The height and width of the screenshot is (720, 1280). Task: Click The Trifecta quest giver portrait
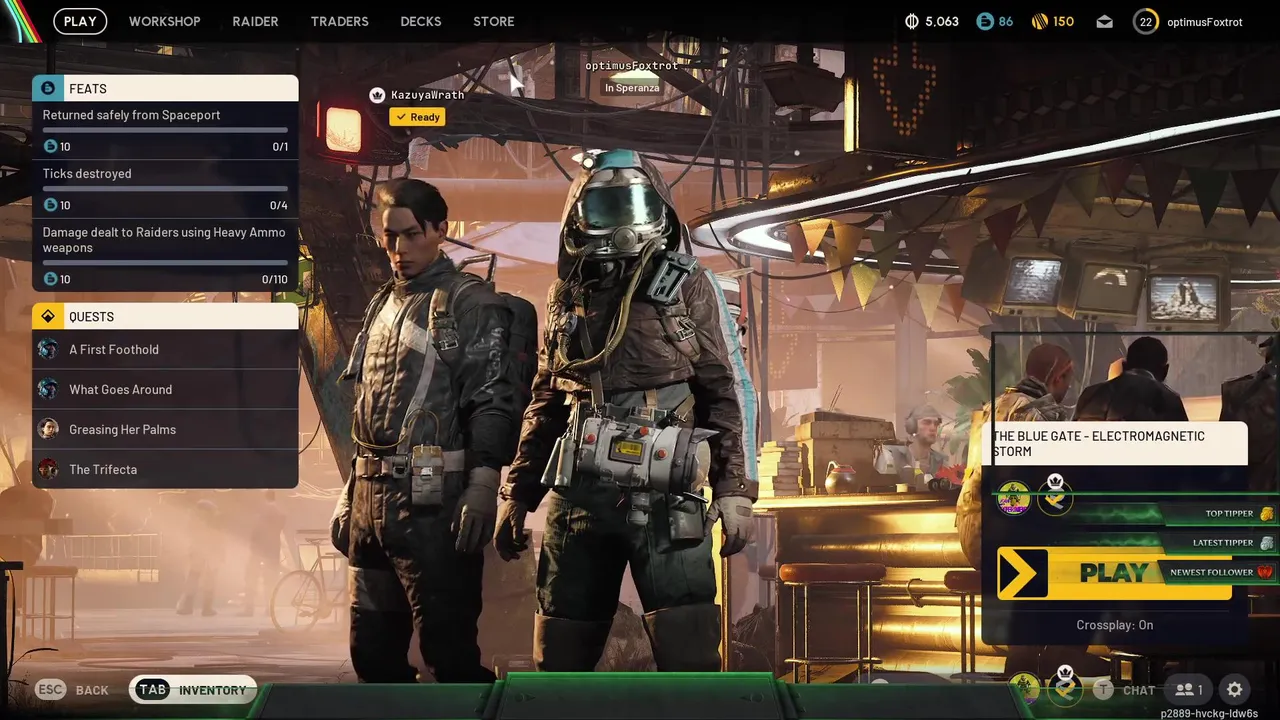[x=48, y=469]
